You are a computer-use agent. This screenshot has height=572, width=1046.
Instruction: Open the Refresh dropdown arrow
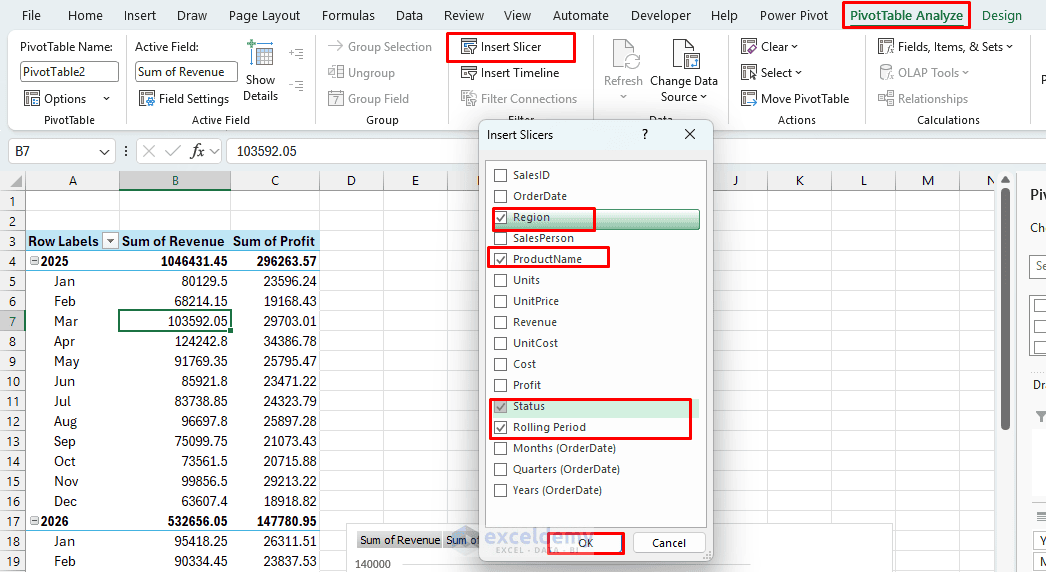pos(623,97)
